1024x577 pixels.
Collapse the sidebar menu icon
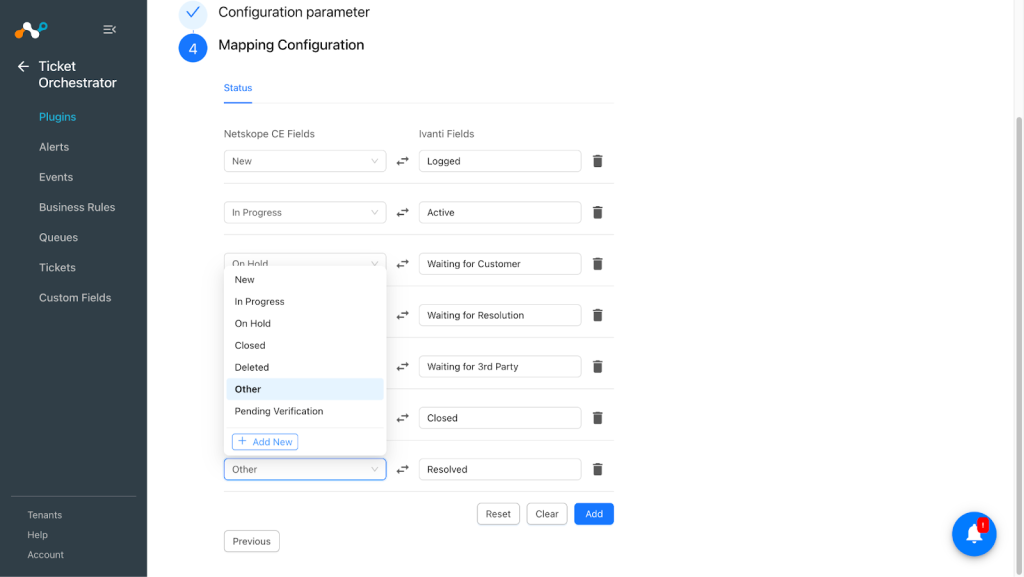(x=110, y=29)
